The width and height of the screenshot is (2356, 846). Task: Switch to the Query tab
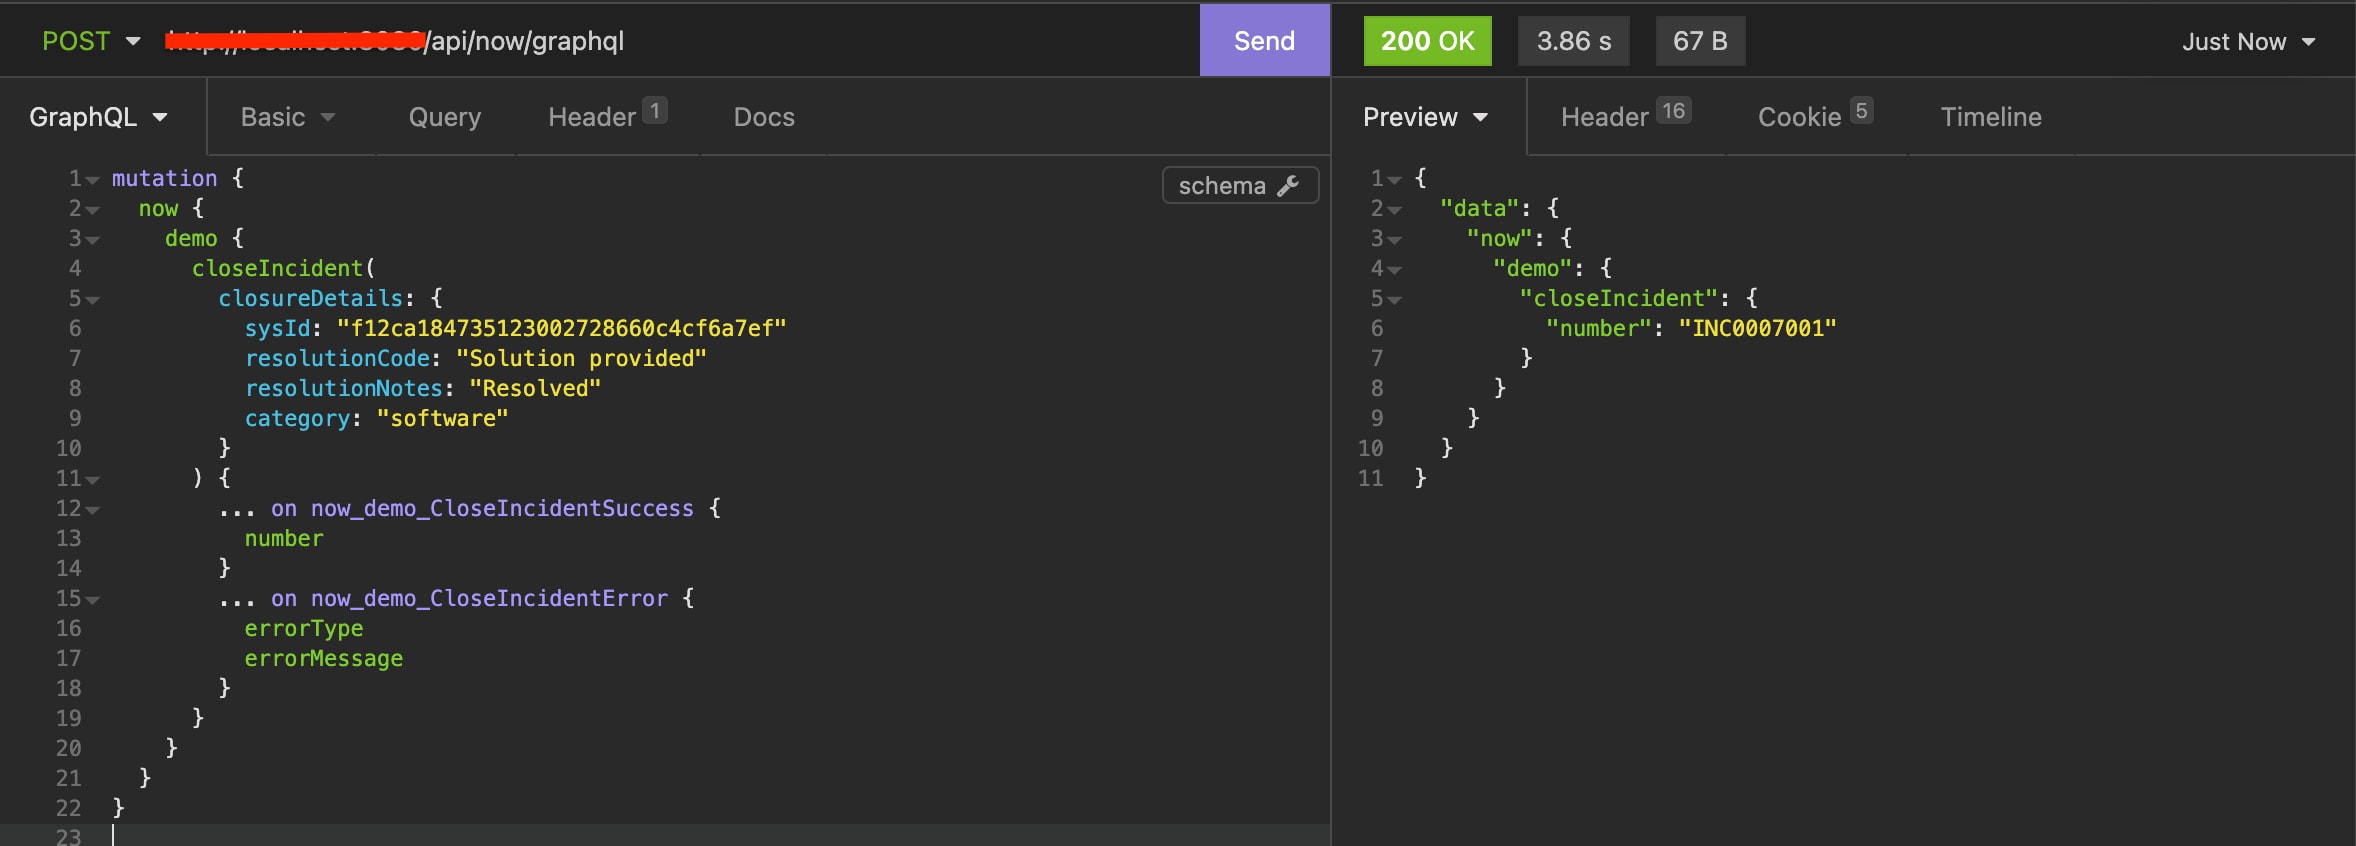tap(445, 117)
